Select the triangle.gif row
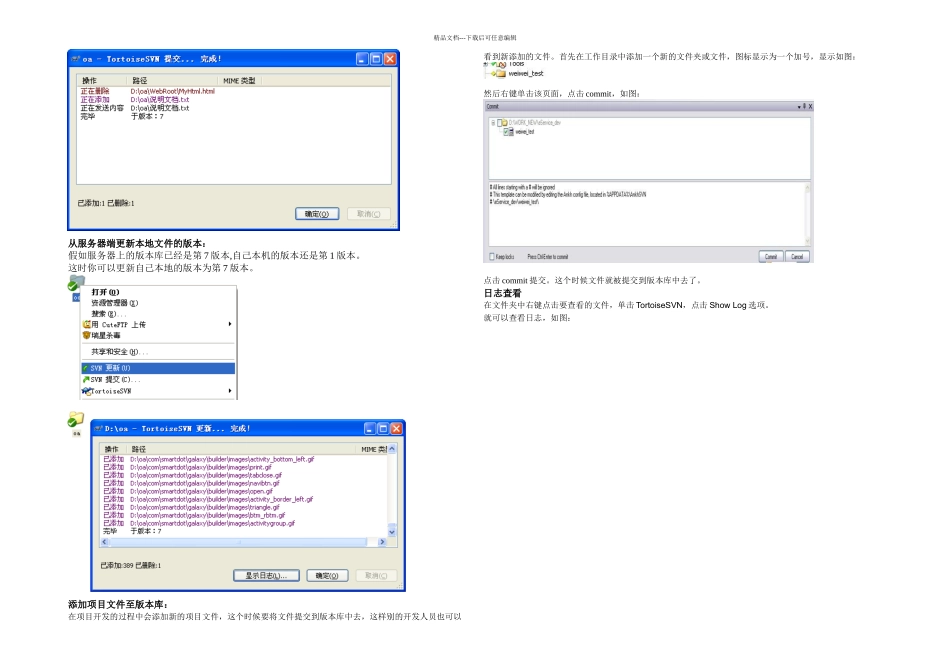 (x=191, y=507)
